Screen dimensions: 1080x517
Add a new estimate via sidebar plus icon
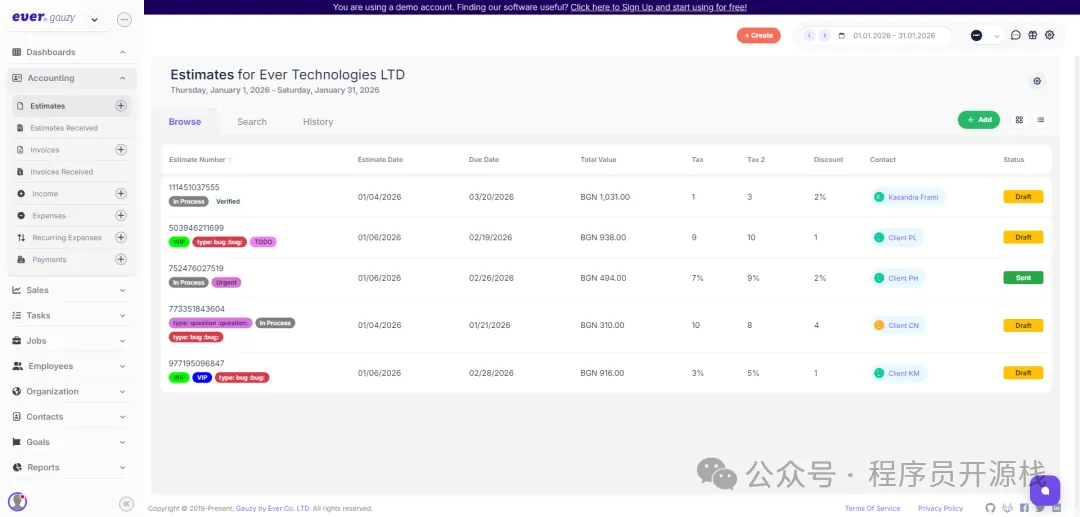pos(121,106)
